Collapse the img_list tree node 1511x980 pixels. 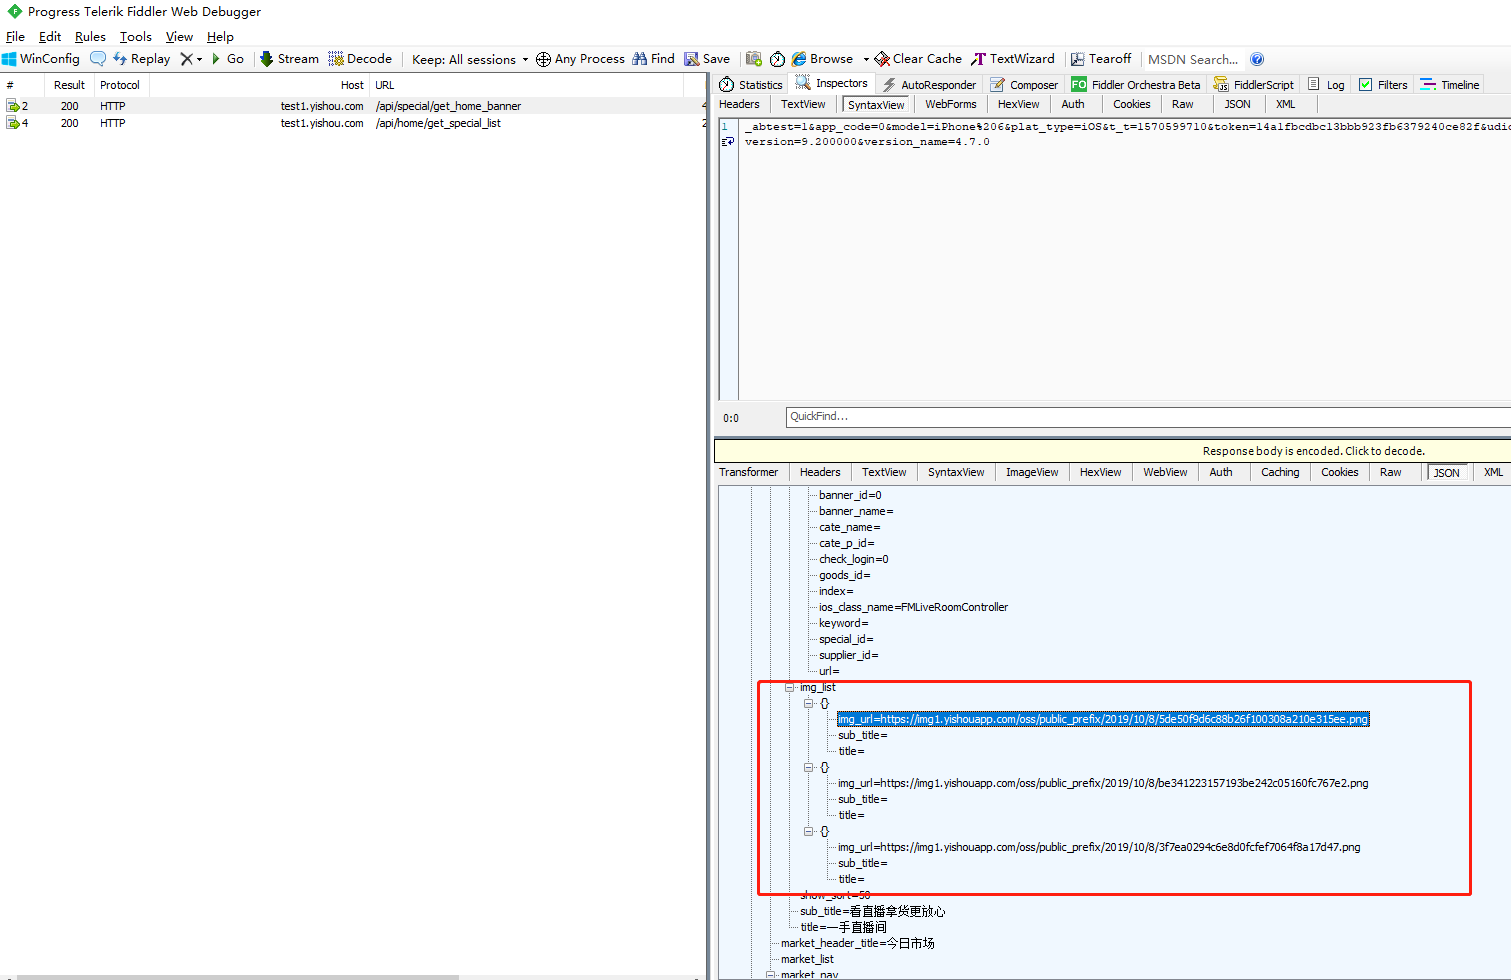(790, 688)
